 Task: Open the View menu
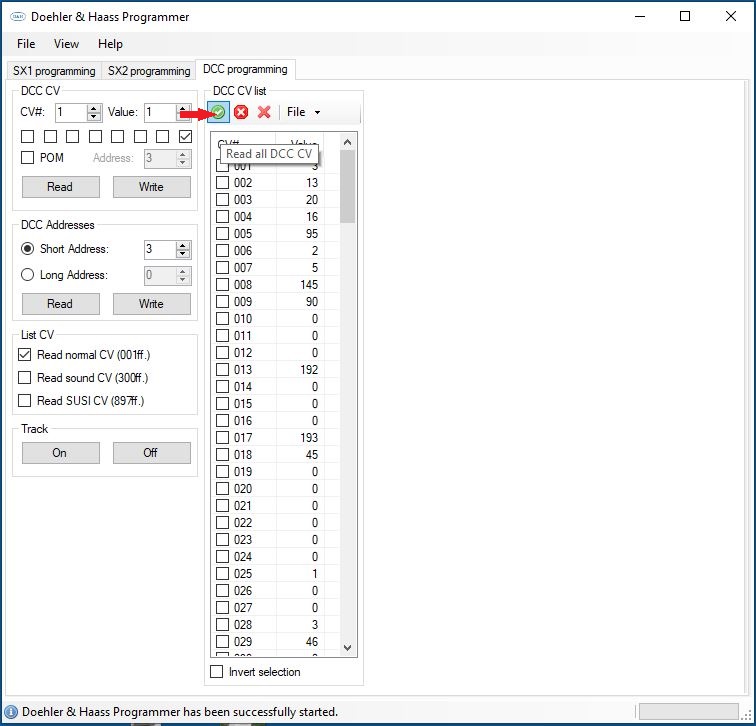[x=66, y=44]
